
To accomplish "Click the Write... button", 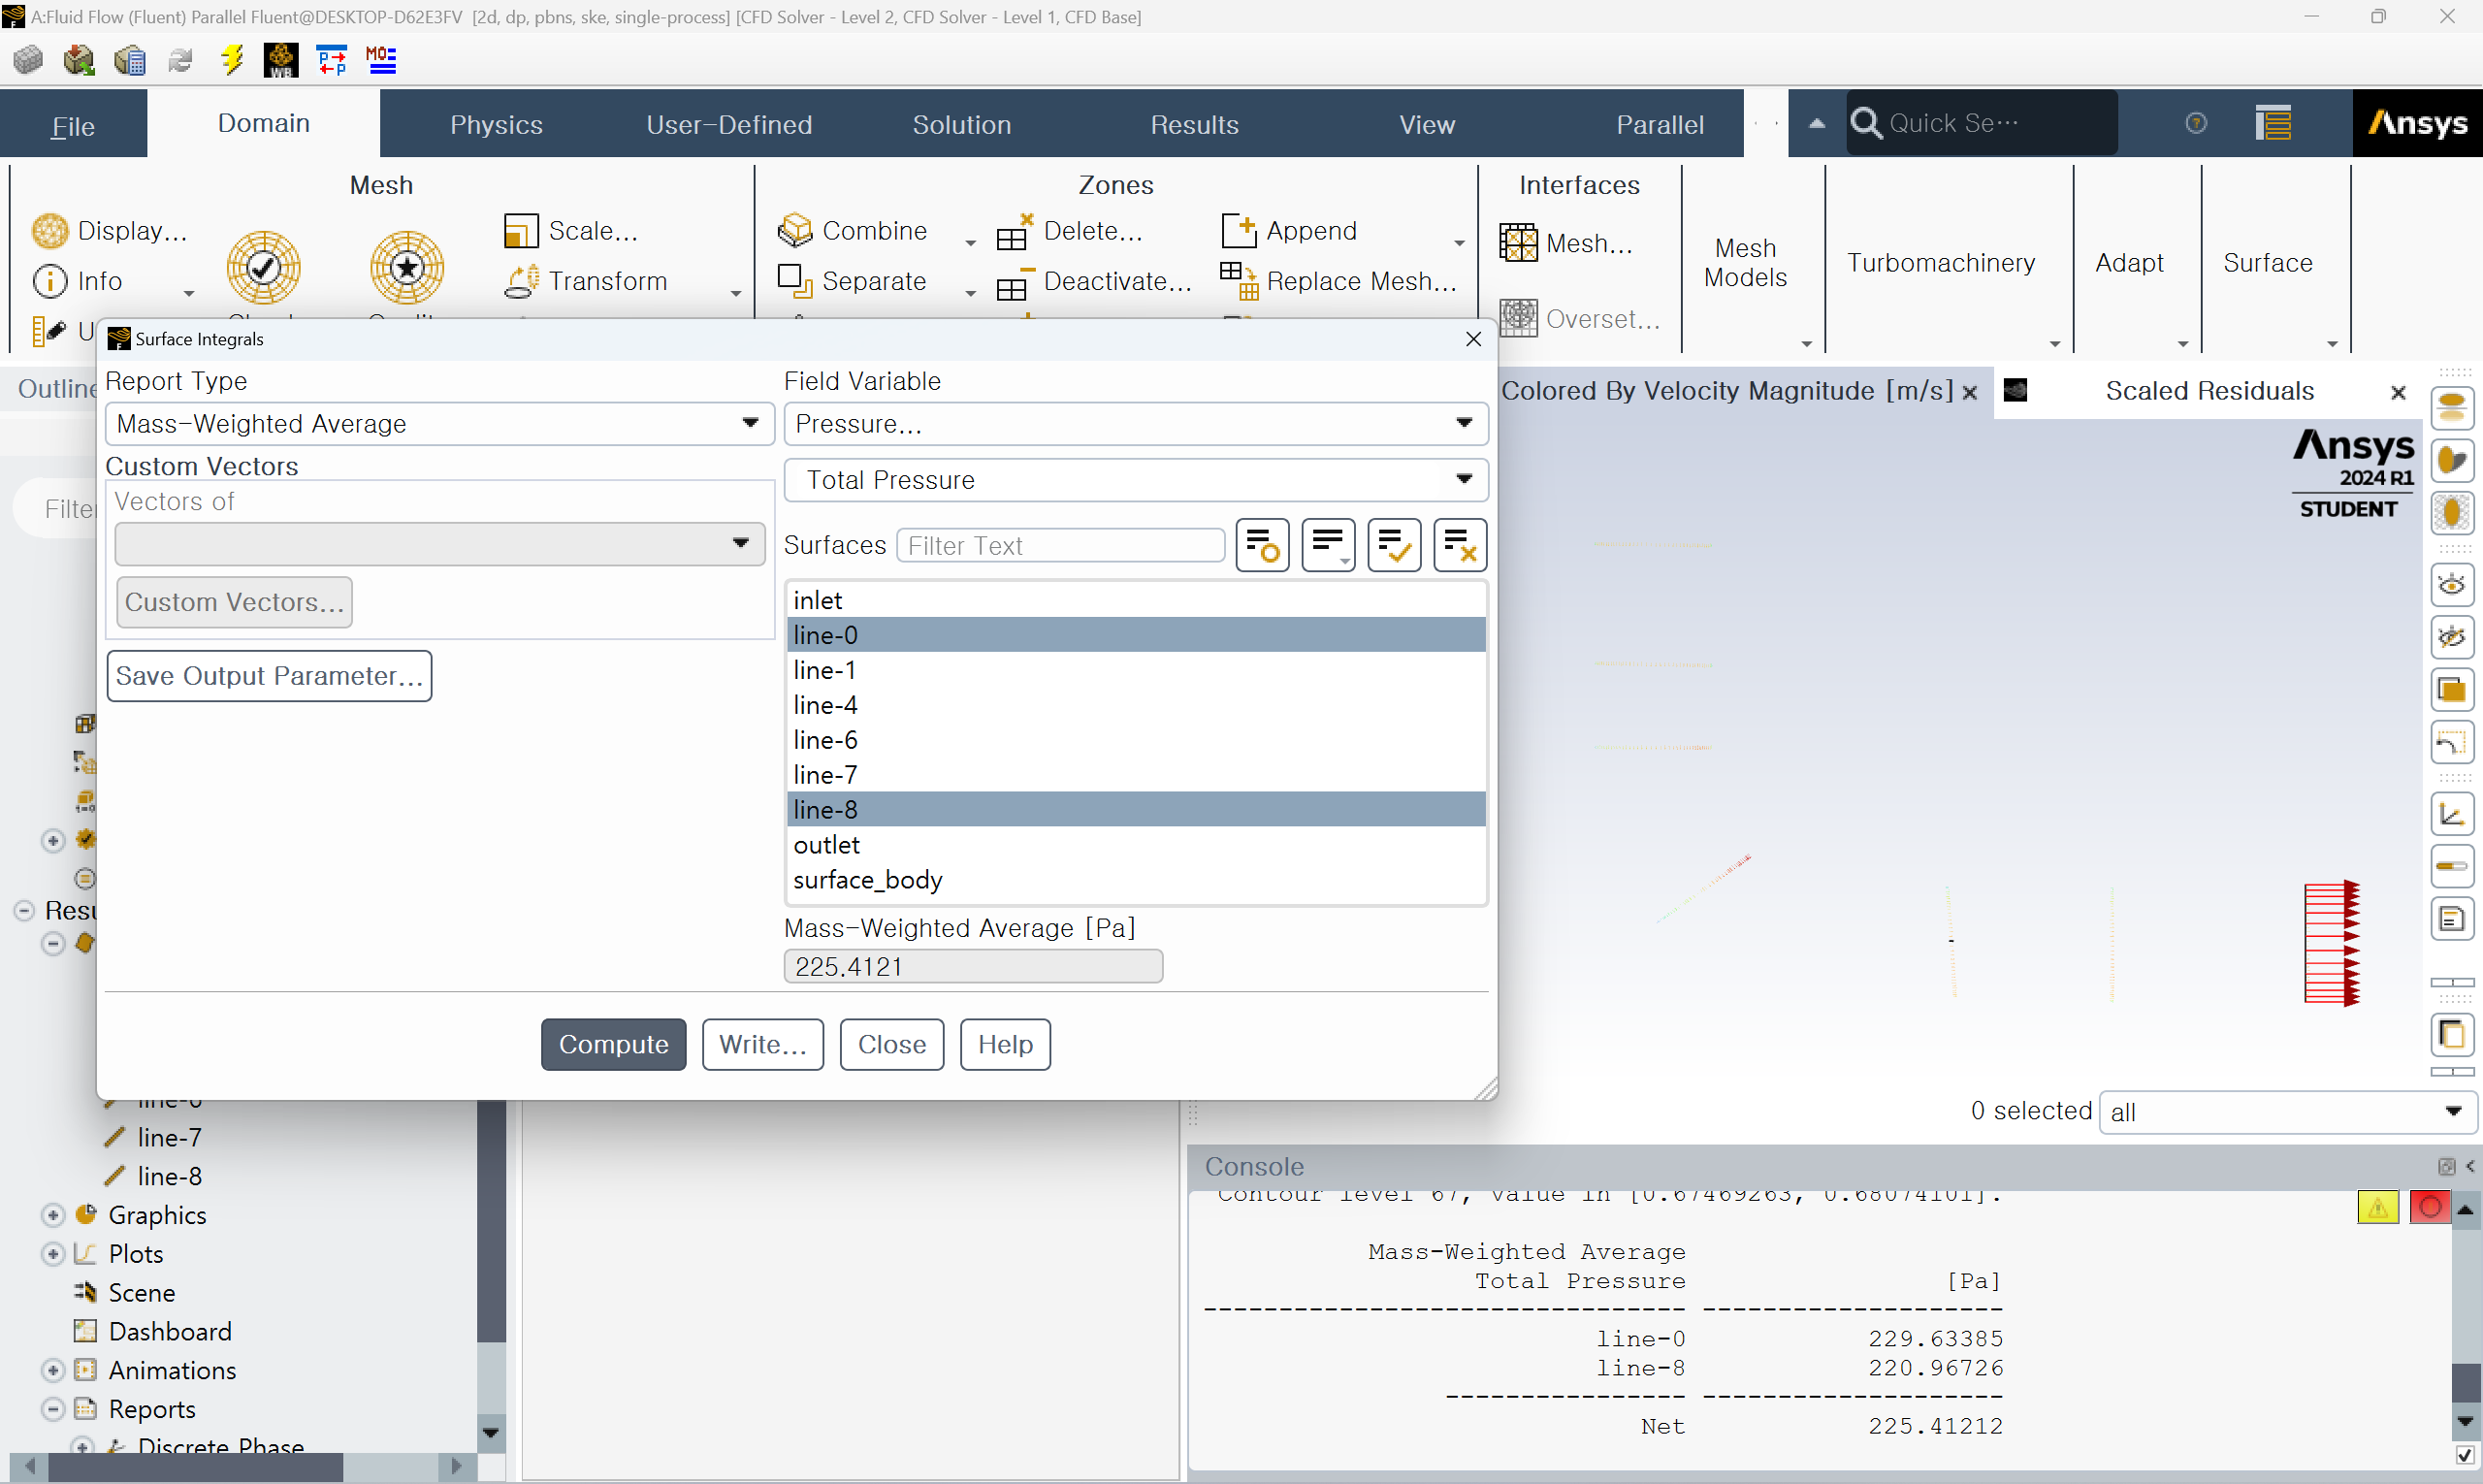I will click(x=762, y=1044).
